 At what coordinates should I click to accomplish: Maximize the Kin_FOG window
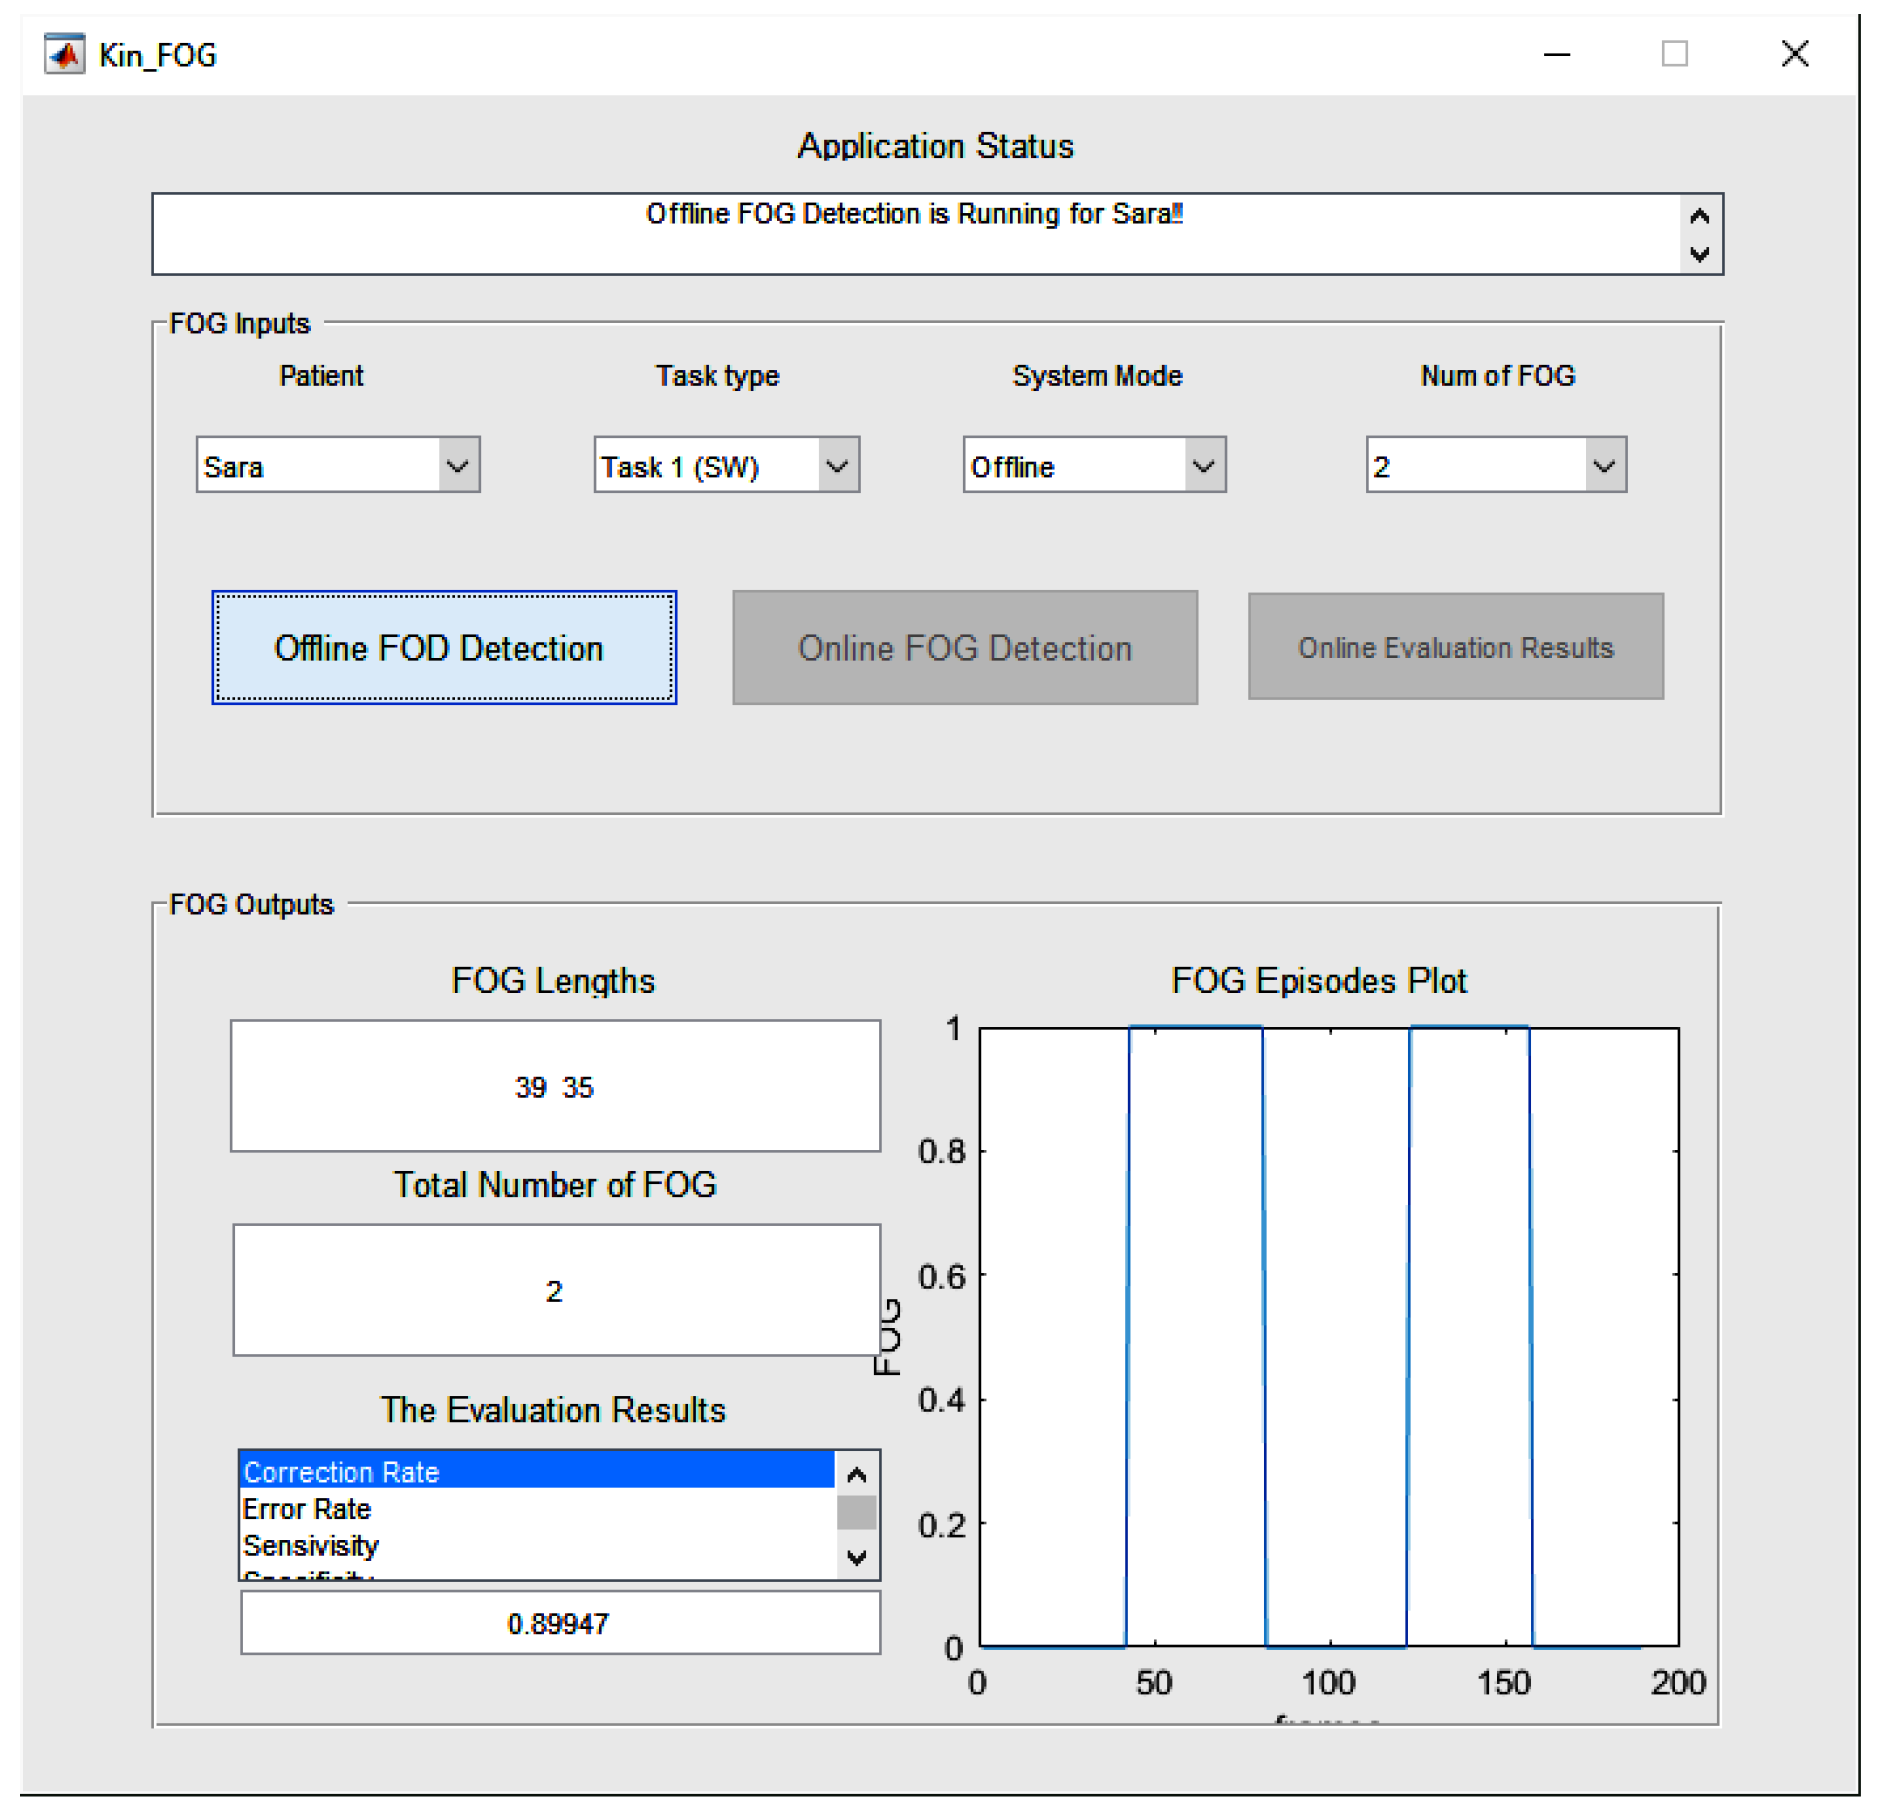pos(1674,54)
